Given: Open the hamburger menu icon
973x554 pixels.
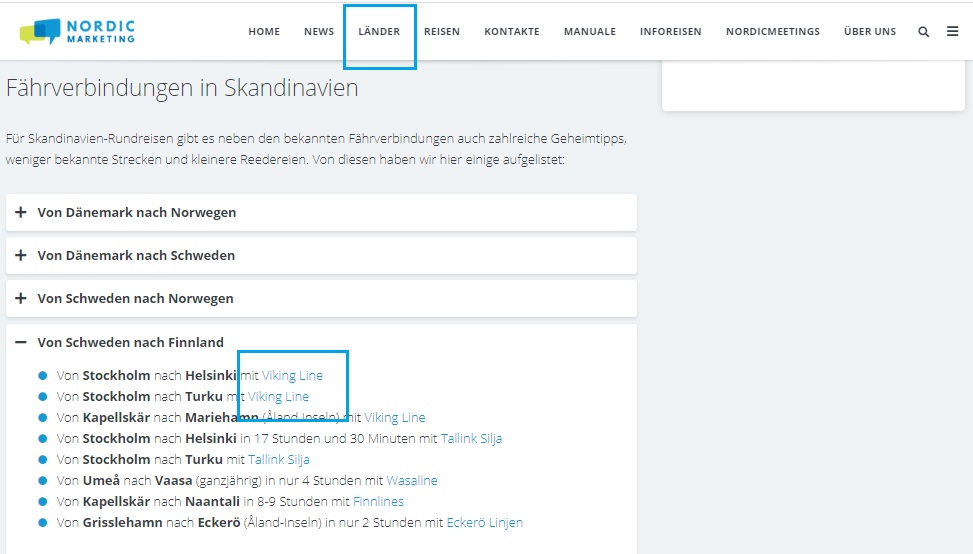Looking at the screenshot, I should 953,31.
